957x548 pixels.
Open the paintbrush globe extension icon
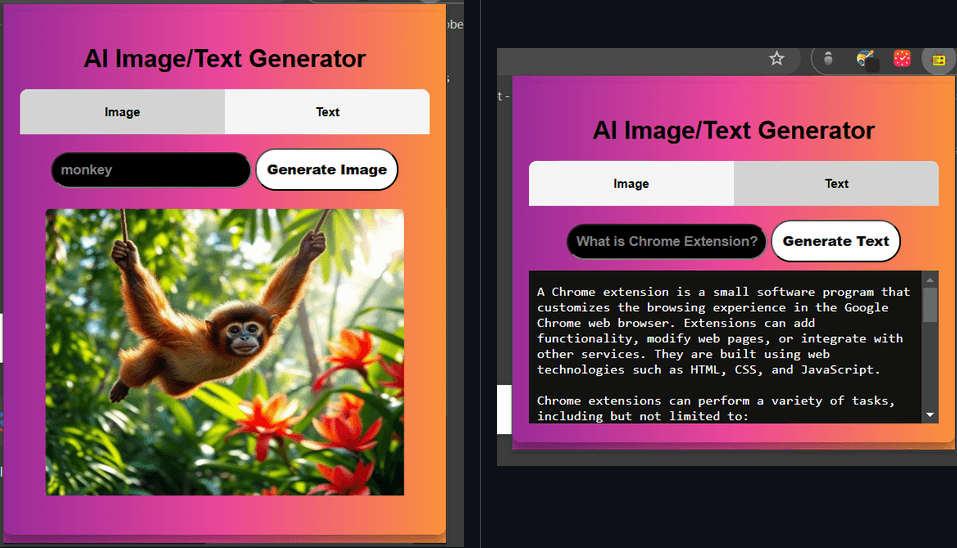pyautogui.click(x=865, y=59)
